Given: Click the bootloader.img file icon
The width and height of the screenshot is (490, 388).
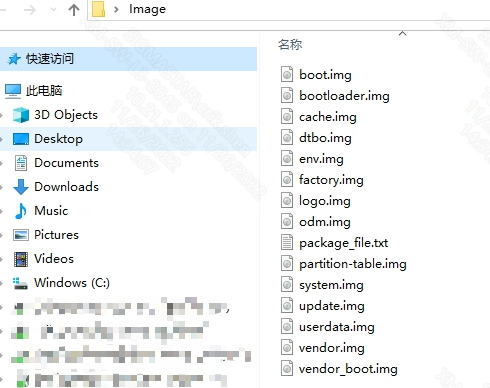Looking at the screenshot, I should [x=287, y=95].
